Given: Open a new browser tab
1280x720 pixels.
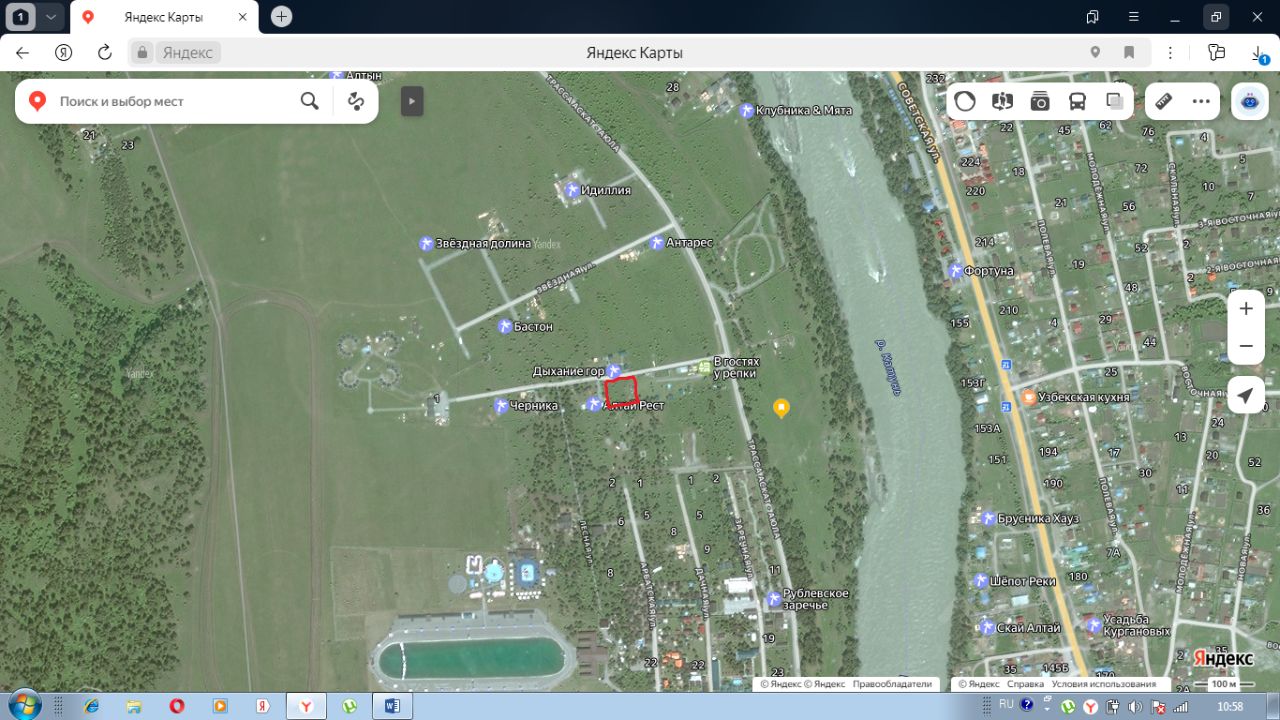Looking at the screenshot, I should [x=282, y=17].
